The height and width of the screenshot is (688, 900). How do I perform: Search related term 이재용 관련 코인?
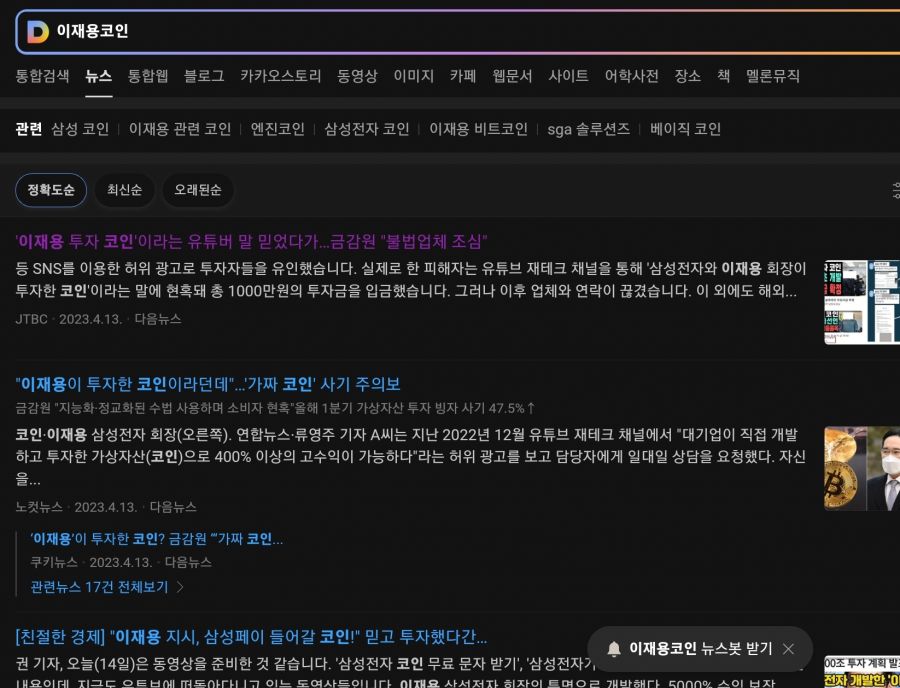click(x=180, y=129)
